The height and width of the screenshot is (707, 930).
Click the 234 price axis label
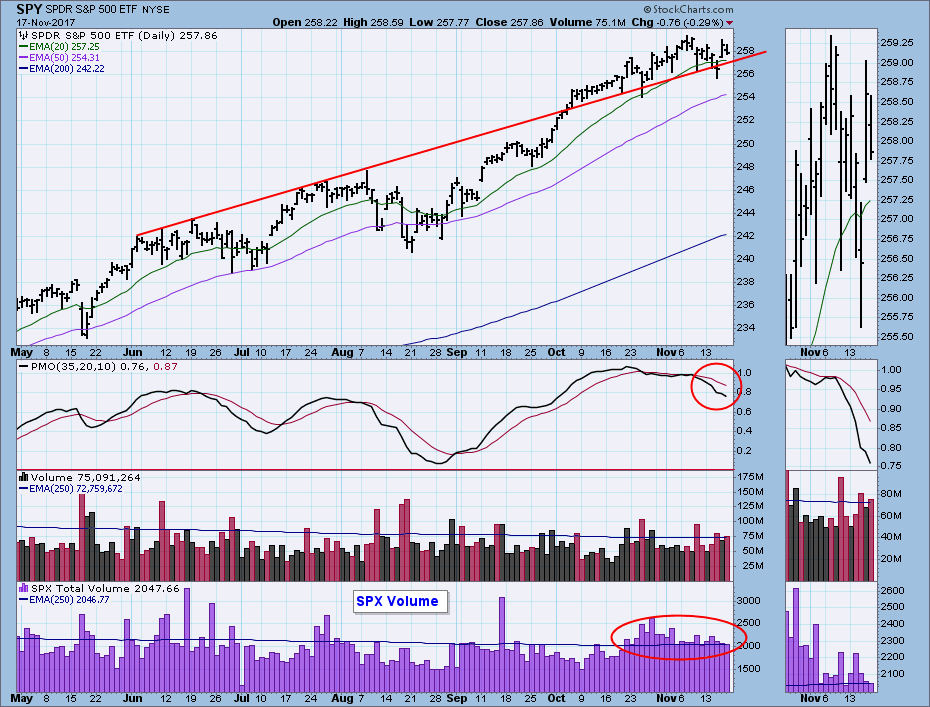pos(746,327)
